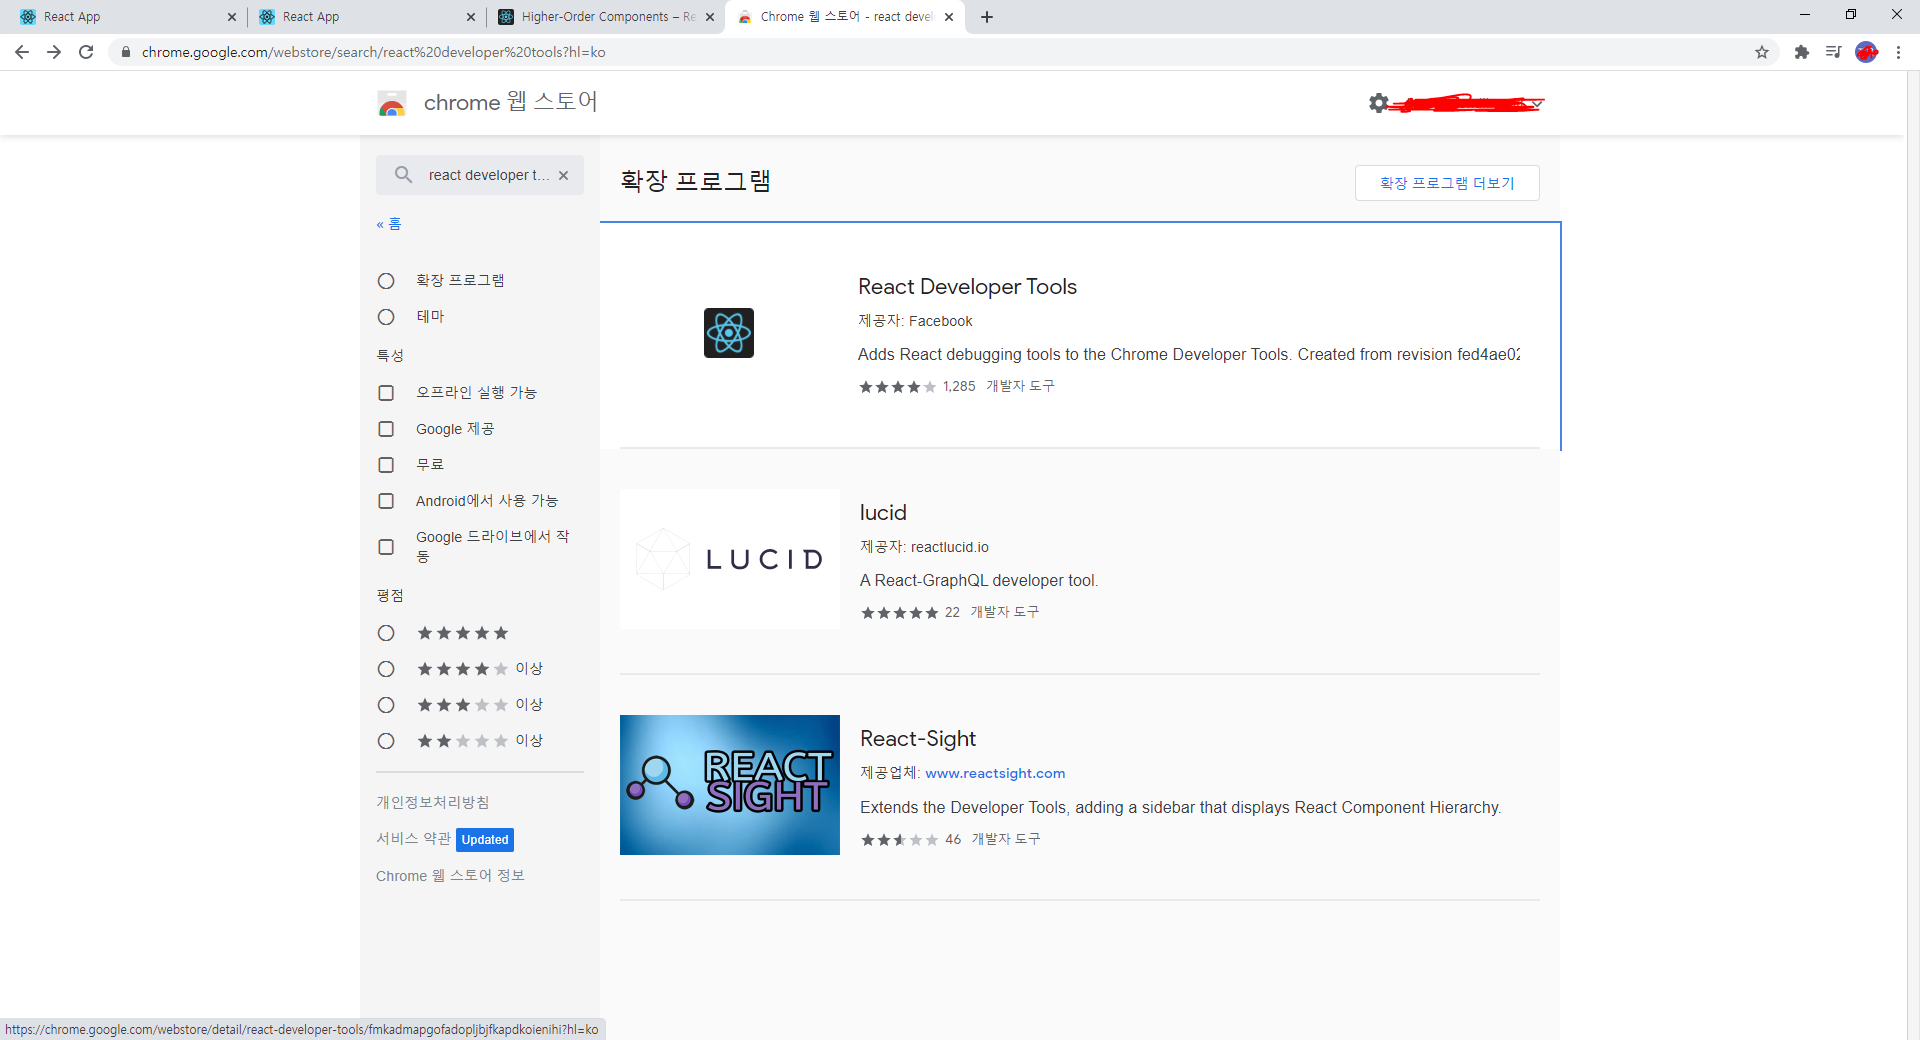Enable the 무료 checkbox

pyautogui.click(x=386, y=465)
